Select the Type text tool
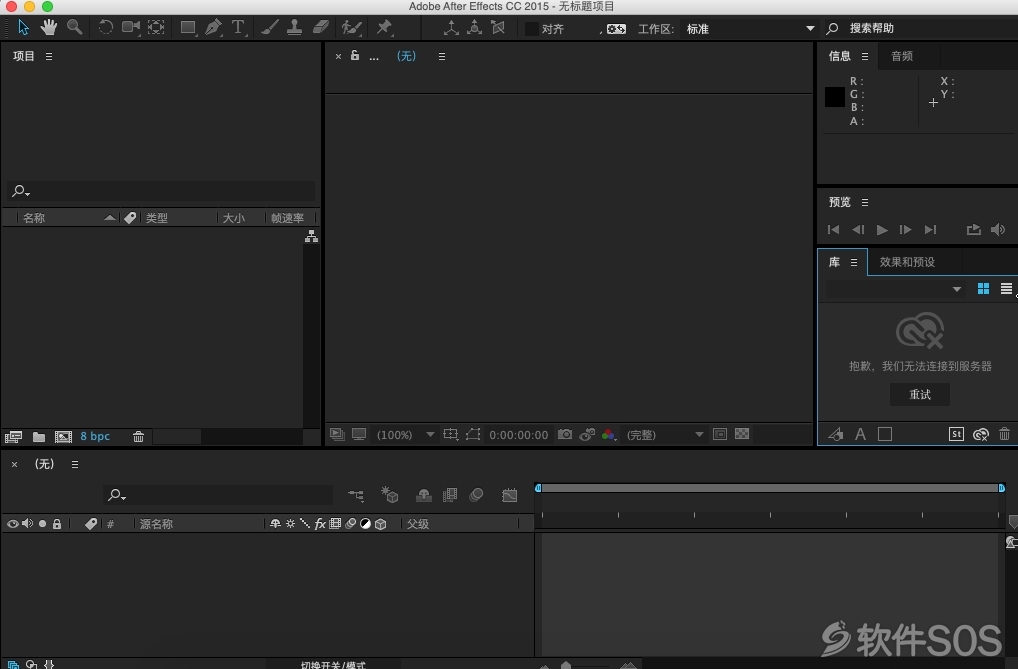1018x669 pixels. (x=239, y=27)
